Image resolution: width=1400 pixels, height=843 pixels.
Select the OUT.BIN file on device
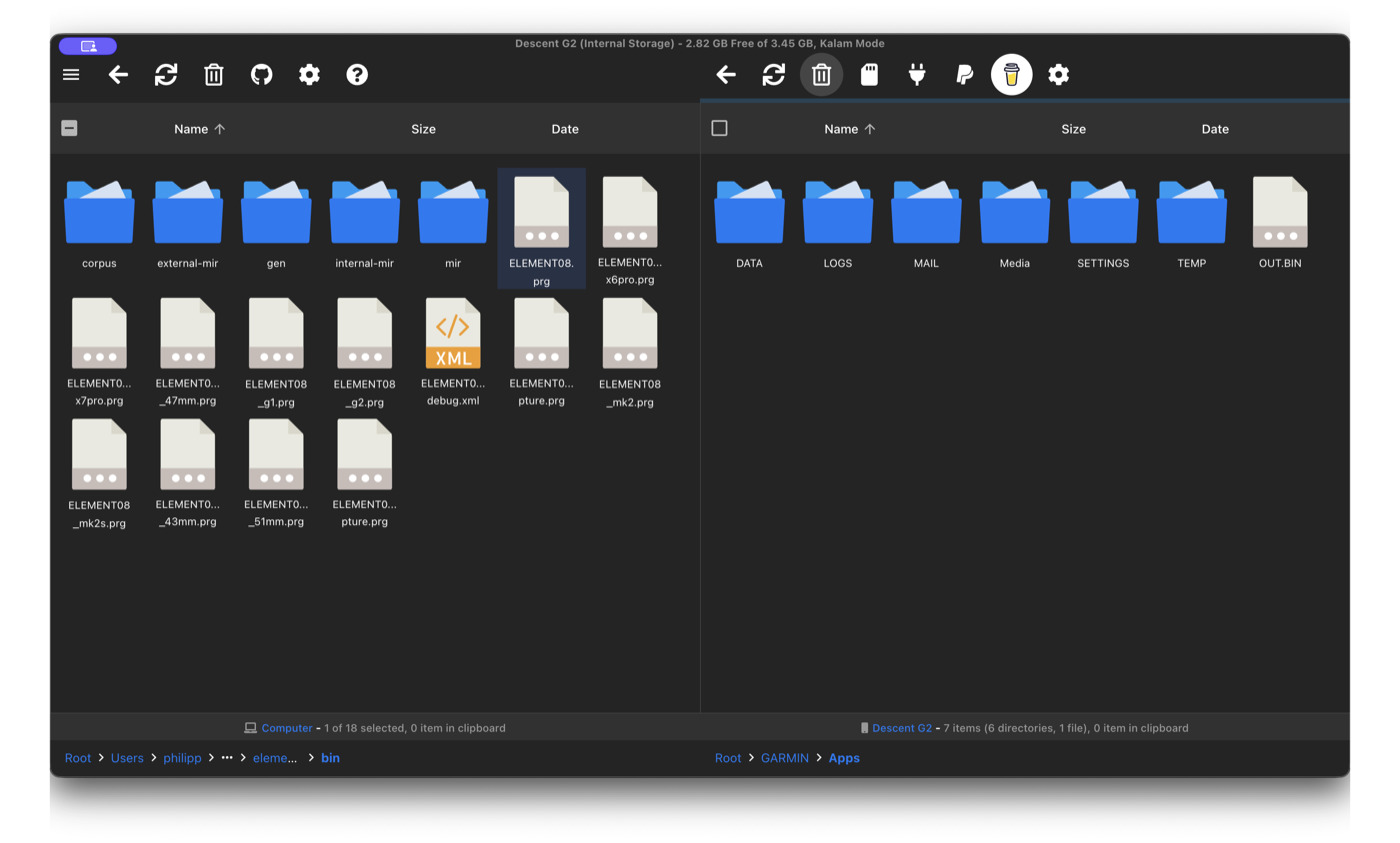(x=1280, y=225)
